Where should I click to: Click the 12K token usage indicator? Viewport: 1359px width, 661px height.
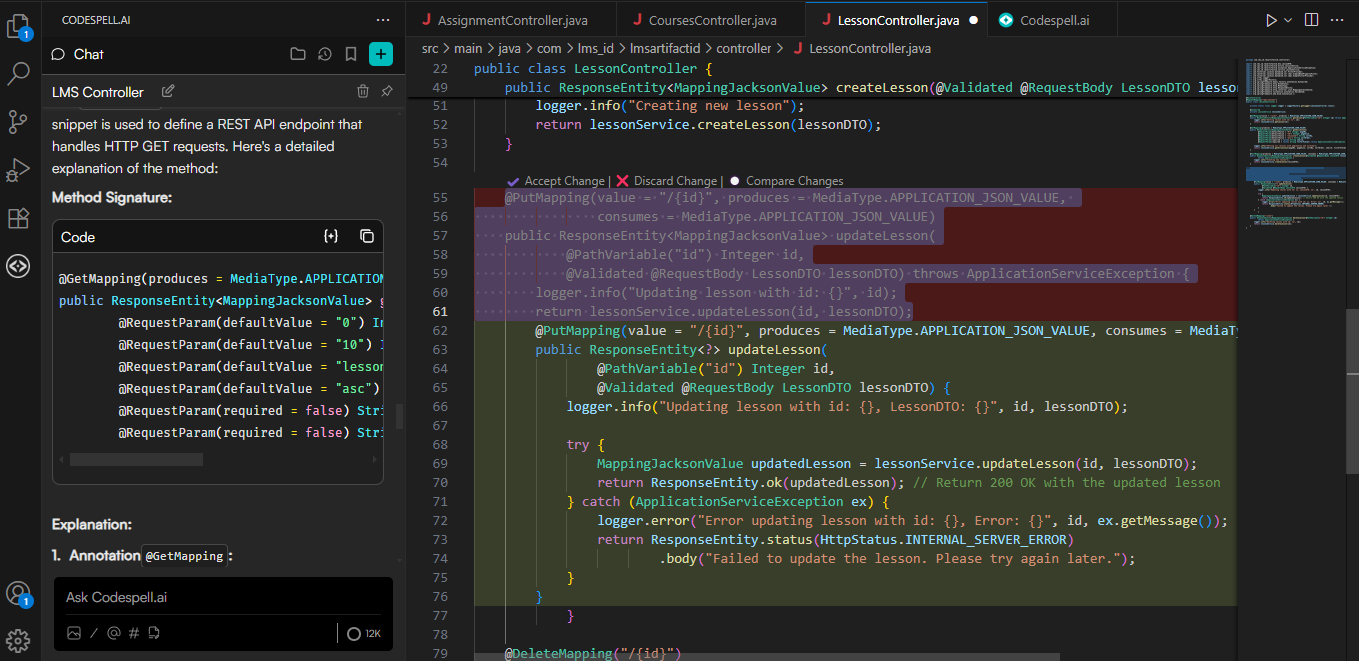(x=363, y=633)
